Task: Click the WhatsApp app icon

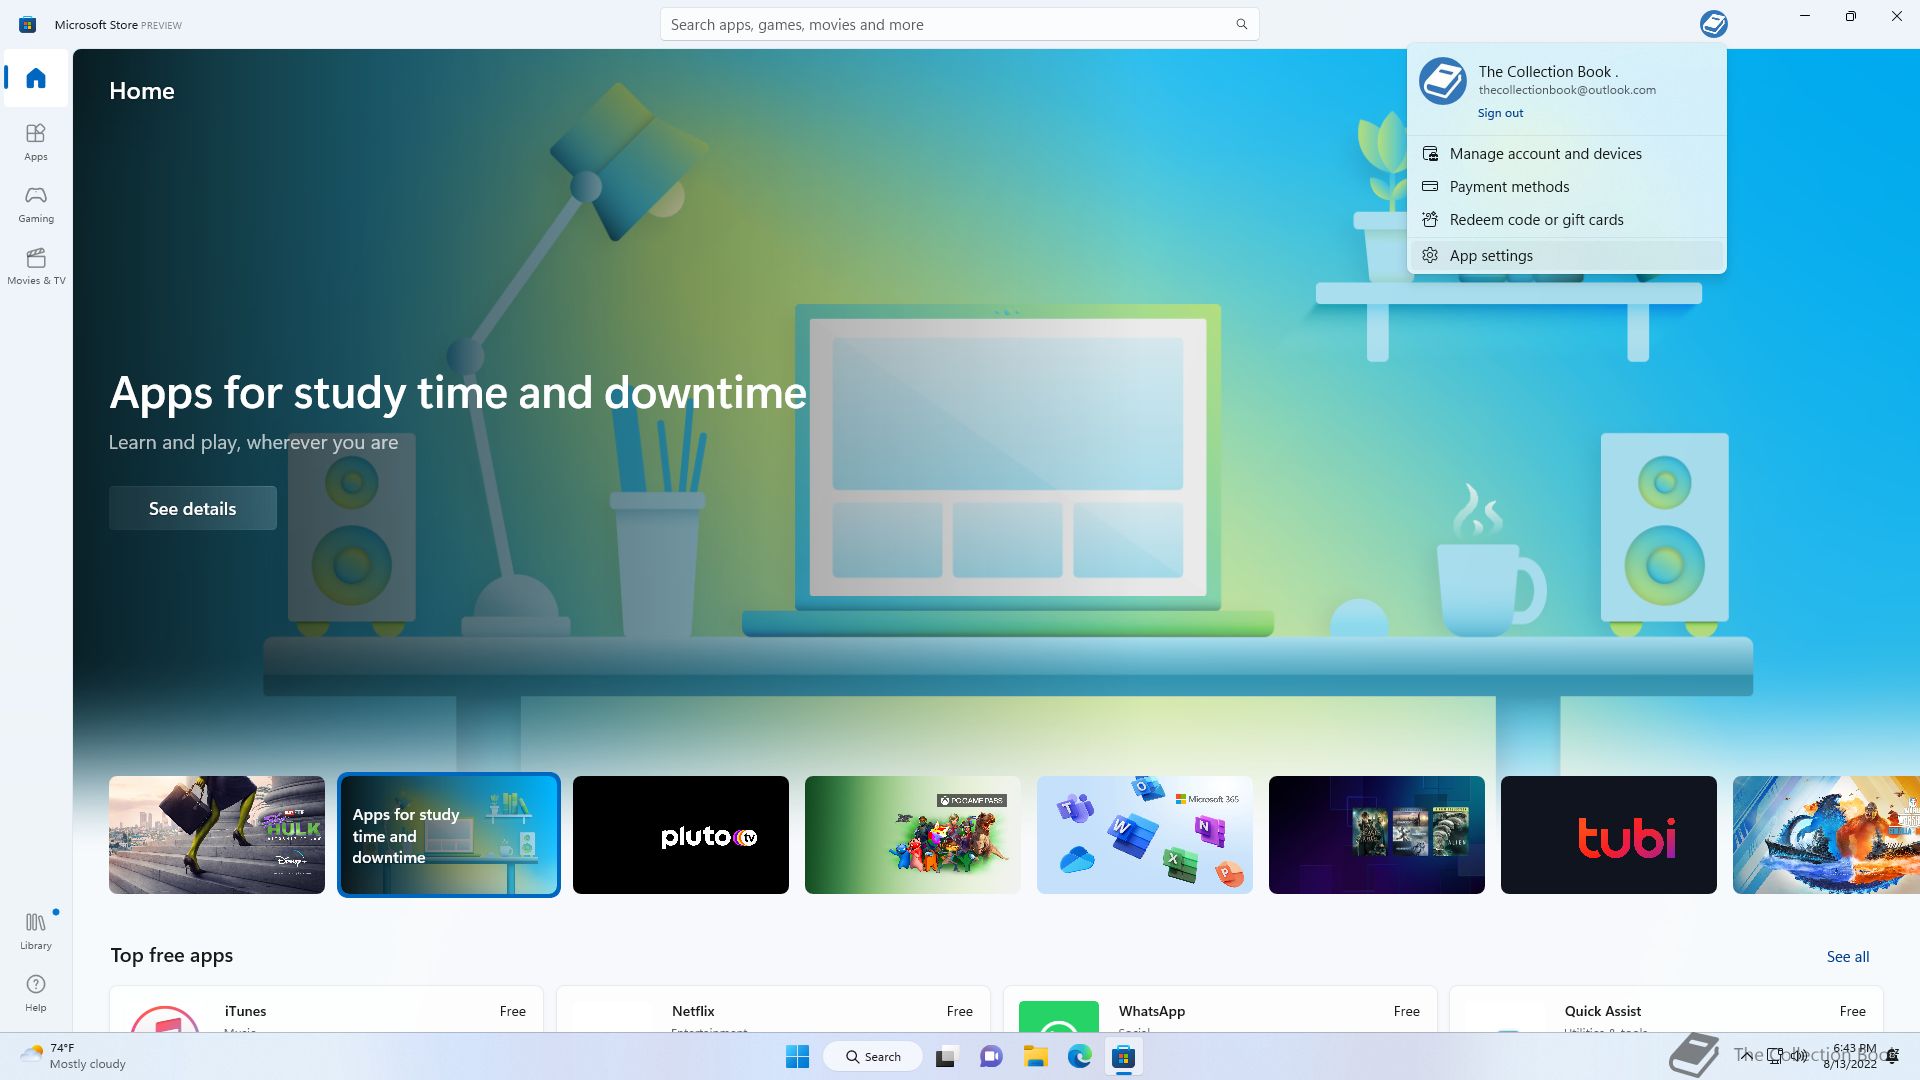Action: (x=1058, y=1016)
